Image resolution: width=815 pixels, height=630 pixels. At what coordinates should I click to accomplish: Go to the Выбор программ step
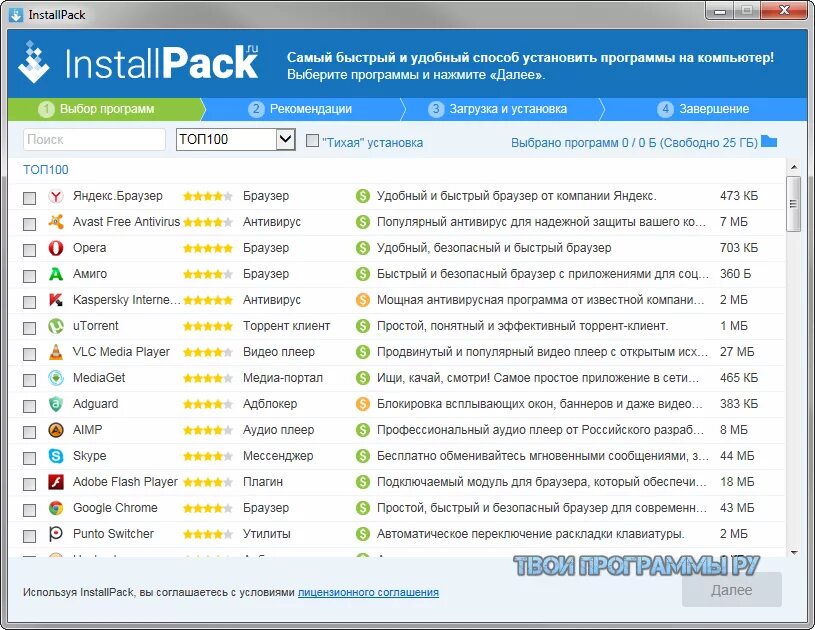(106, 109)
